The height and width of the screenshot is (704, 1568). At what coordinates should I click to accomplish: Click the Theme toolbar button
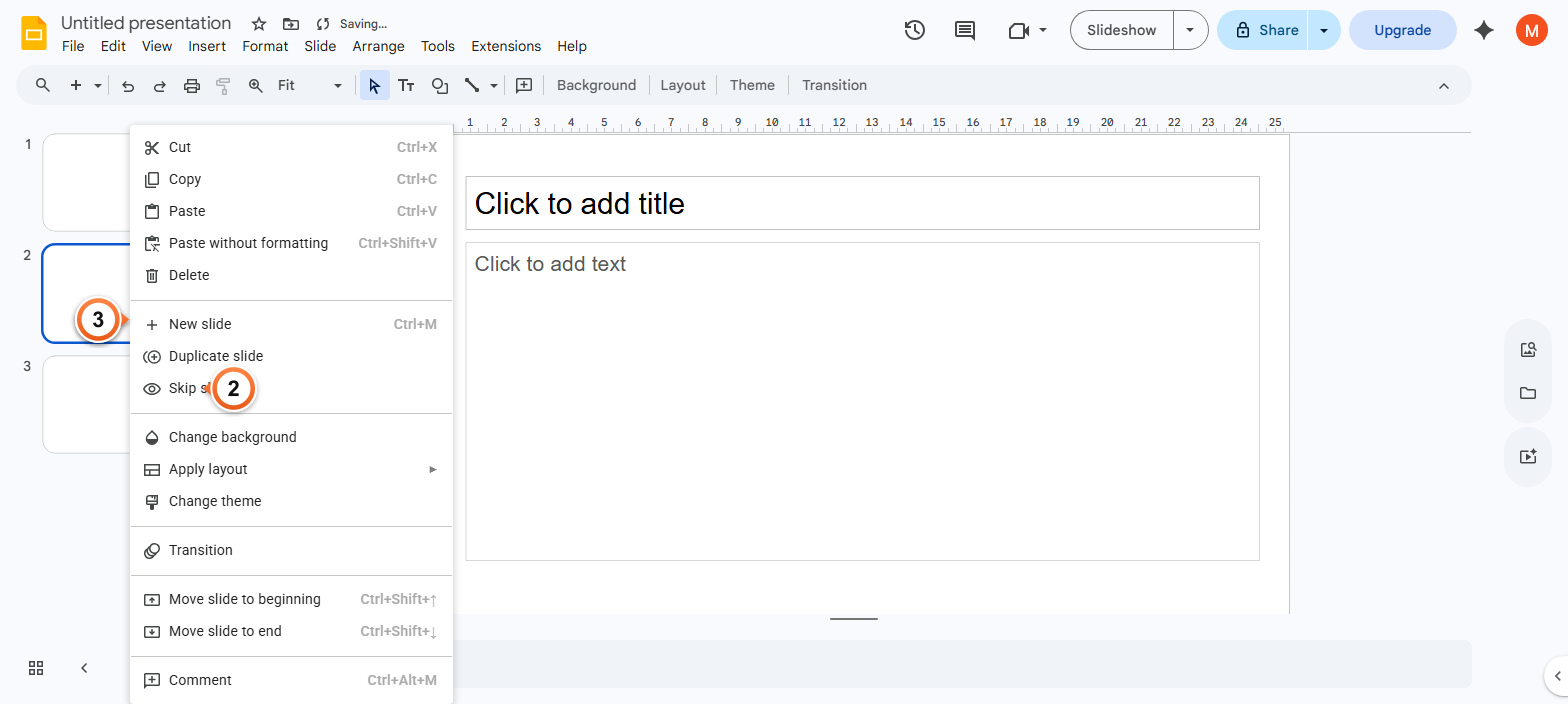[x=752, y=86]
